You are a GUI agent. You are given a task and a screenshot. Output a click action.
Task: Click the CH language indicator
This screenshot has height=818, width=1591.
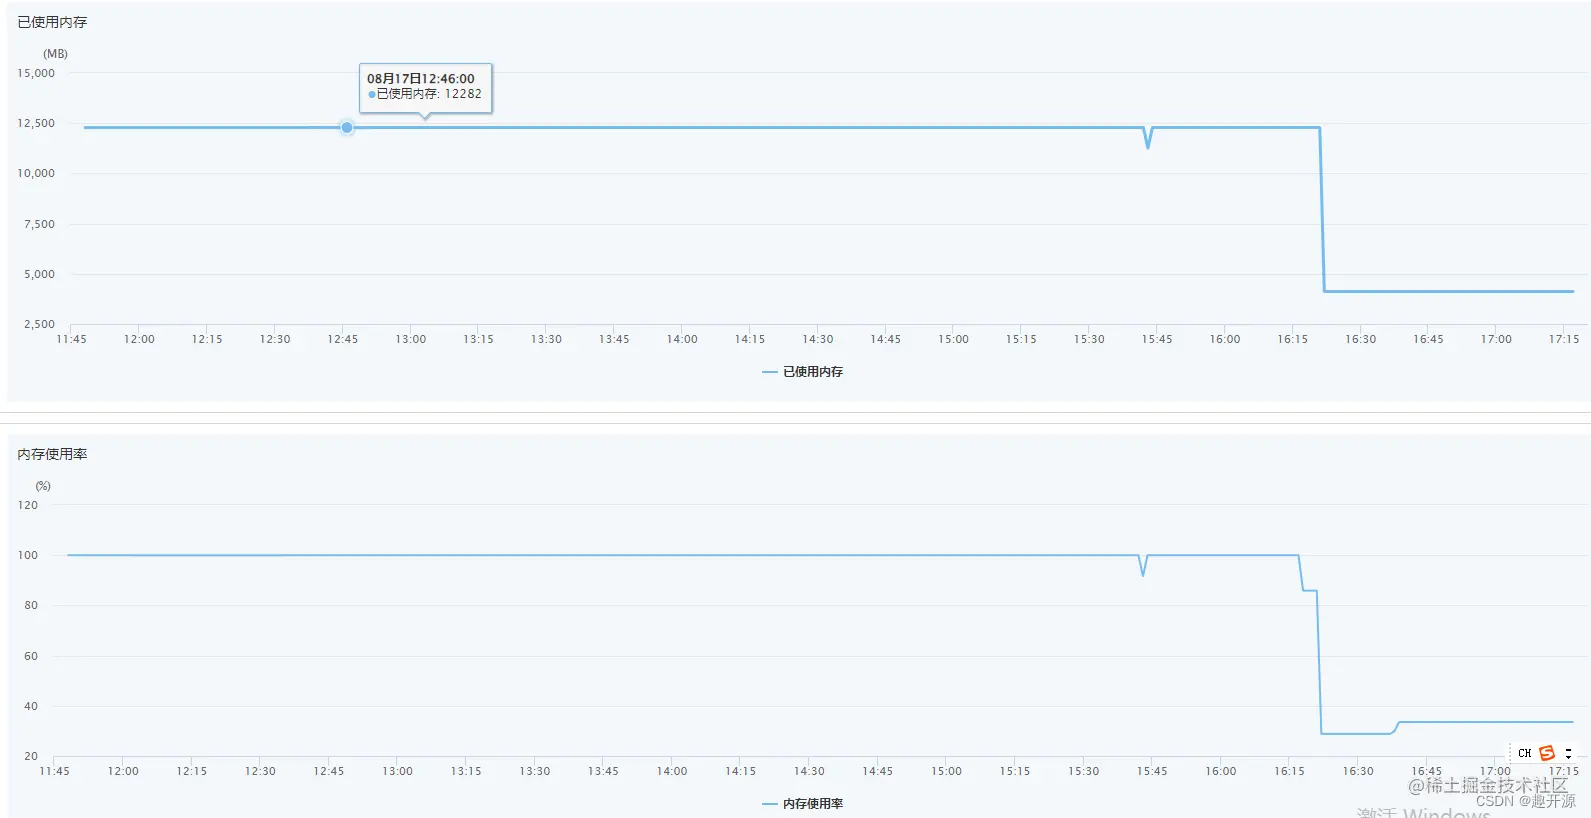[1525, 753]
